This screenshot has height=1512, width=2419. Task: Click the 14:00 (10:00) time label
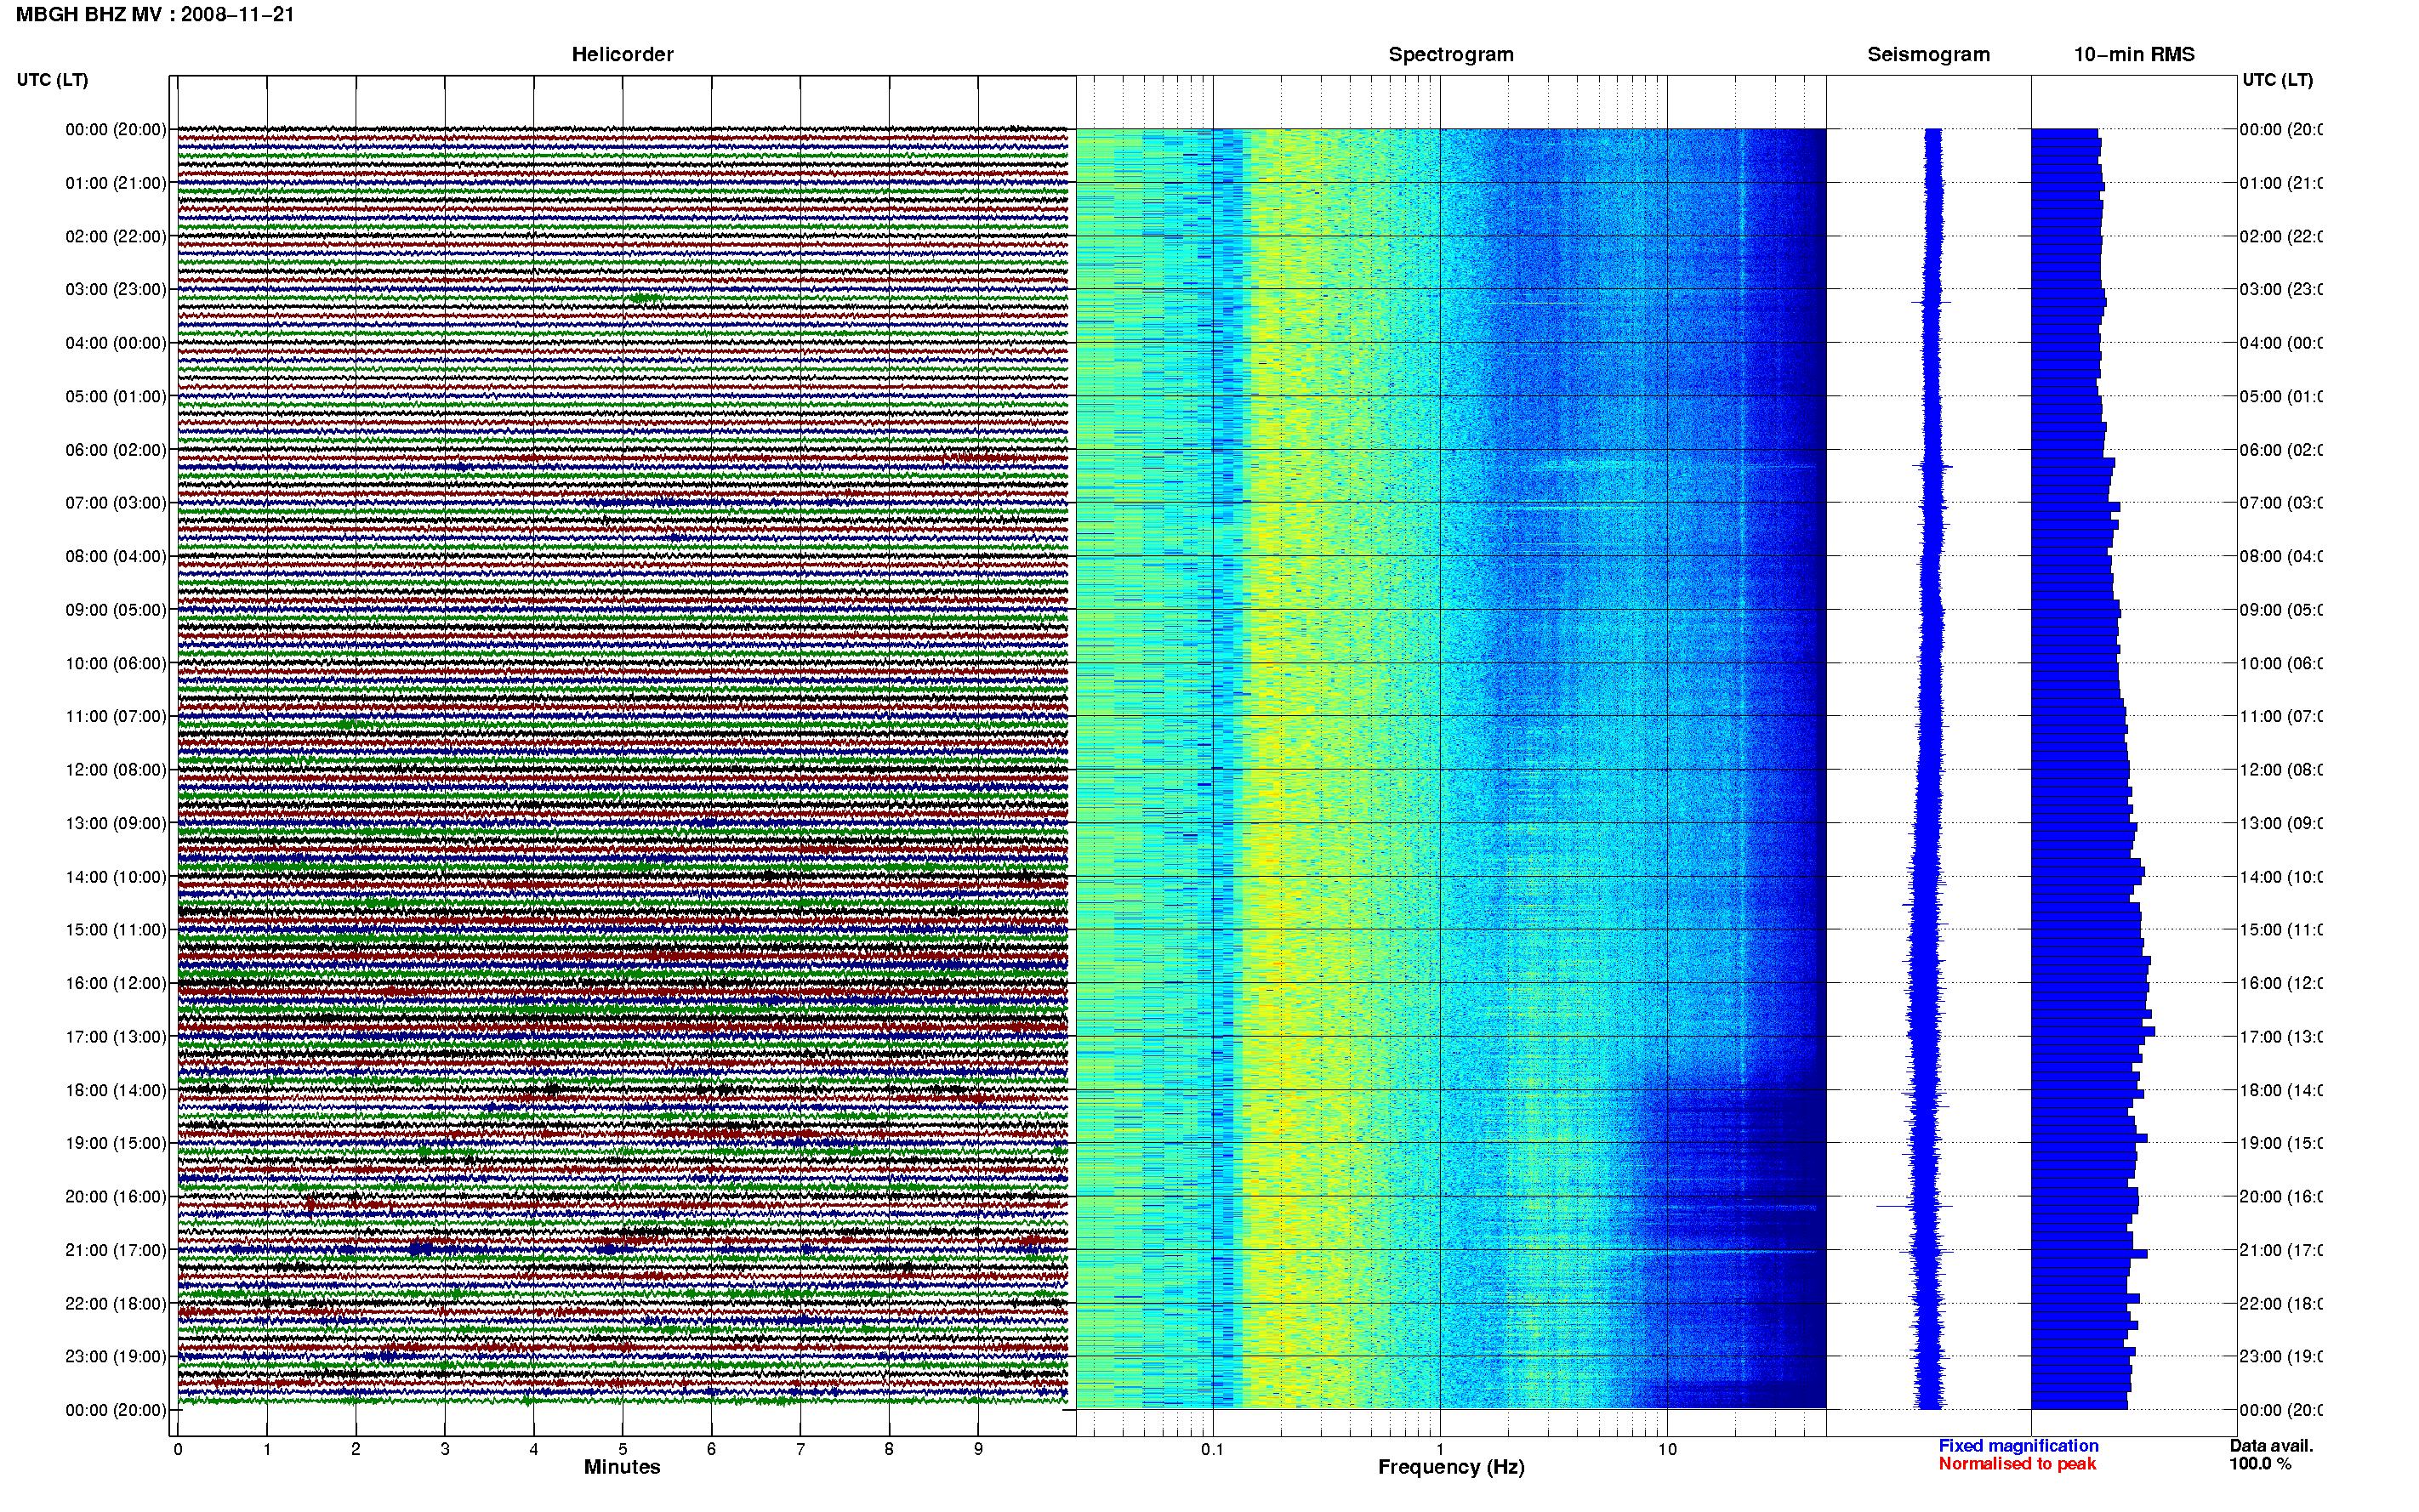(116, 877)
